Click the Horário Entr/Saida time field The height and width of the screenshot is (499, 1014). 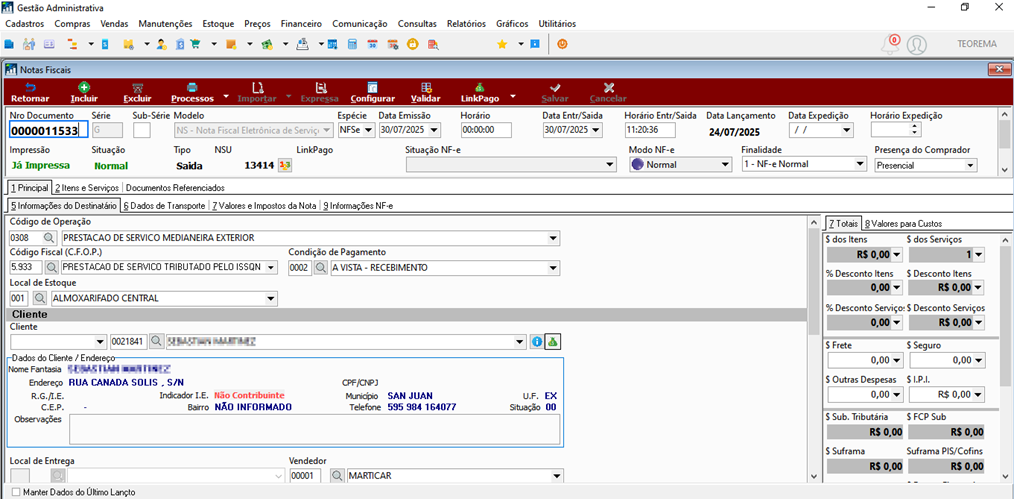pos(650,130)
